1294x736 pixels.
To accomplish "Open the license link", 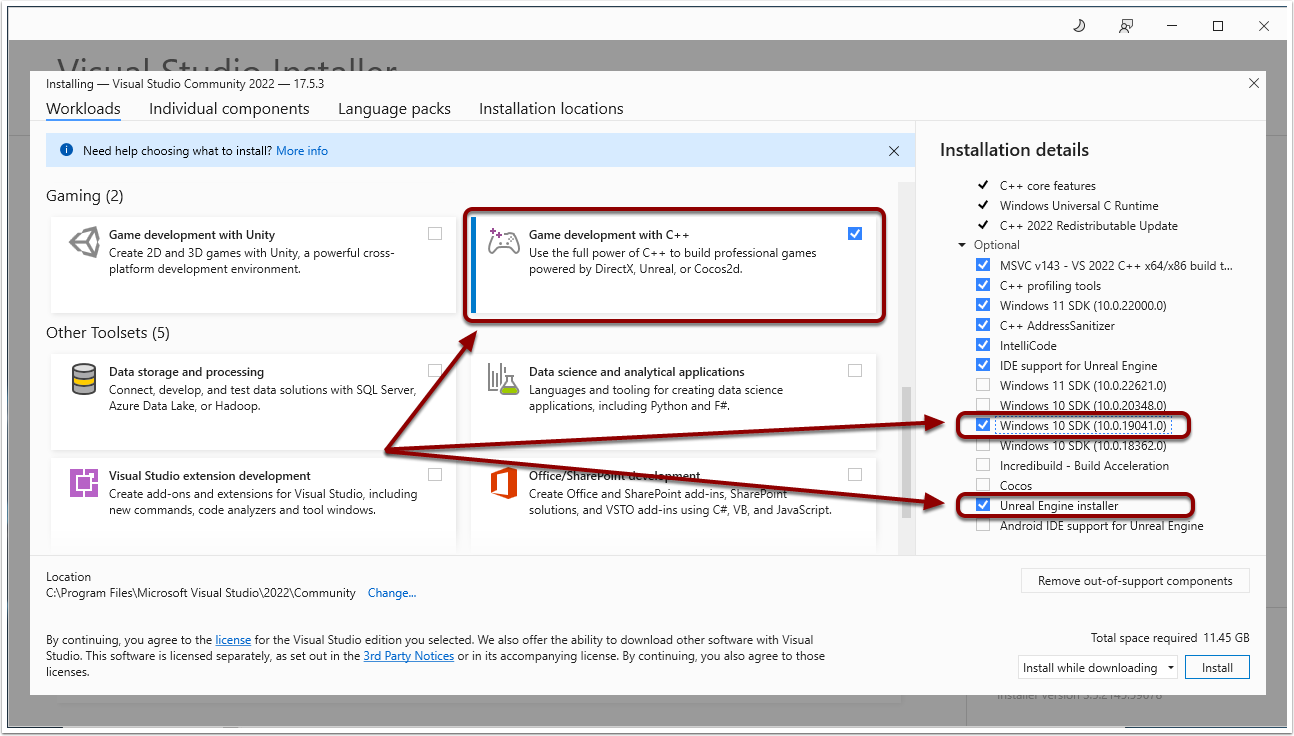I will [233, 639].
